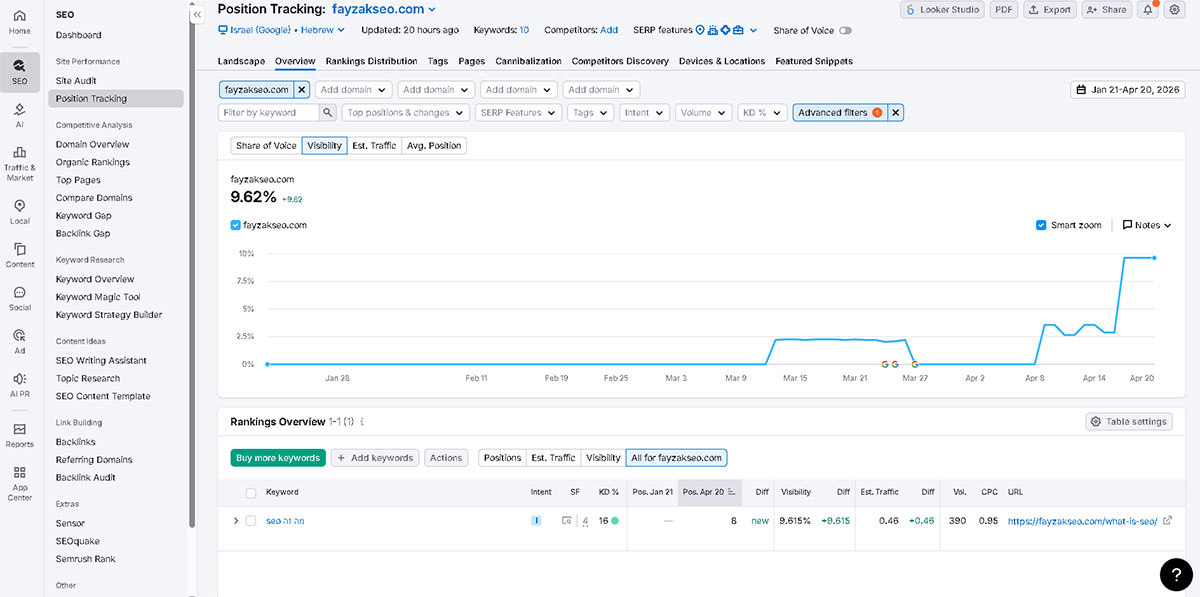Open Intent filter dropdown
The width and height of the screenshot is (1200, 597).
pos(645,113)
